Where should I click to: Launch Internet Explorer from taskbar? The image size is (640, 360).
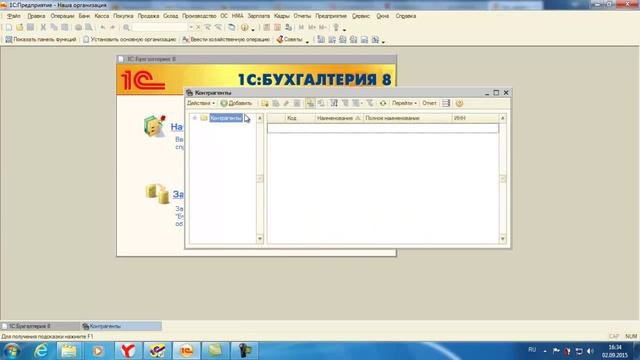[x=41, y=351]
